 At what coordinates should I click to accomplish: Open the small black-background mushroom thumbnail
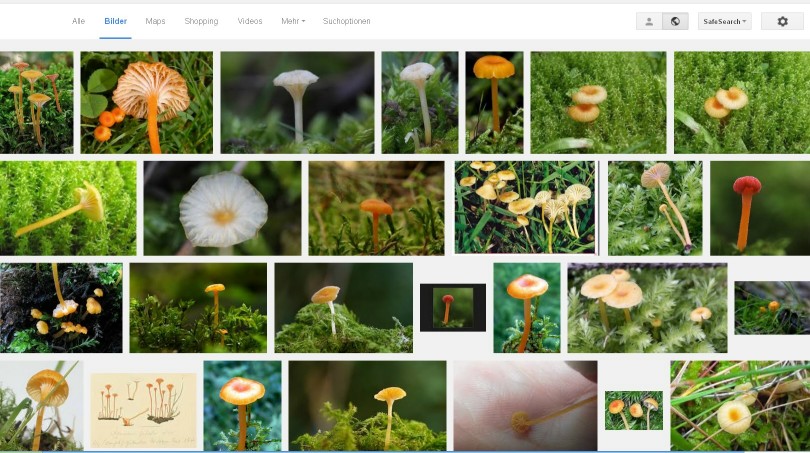click(x=452, y=307)
